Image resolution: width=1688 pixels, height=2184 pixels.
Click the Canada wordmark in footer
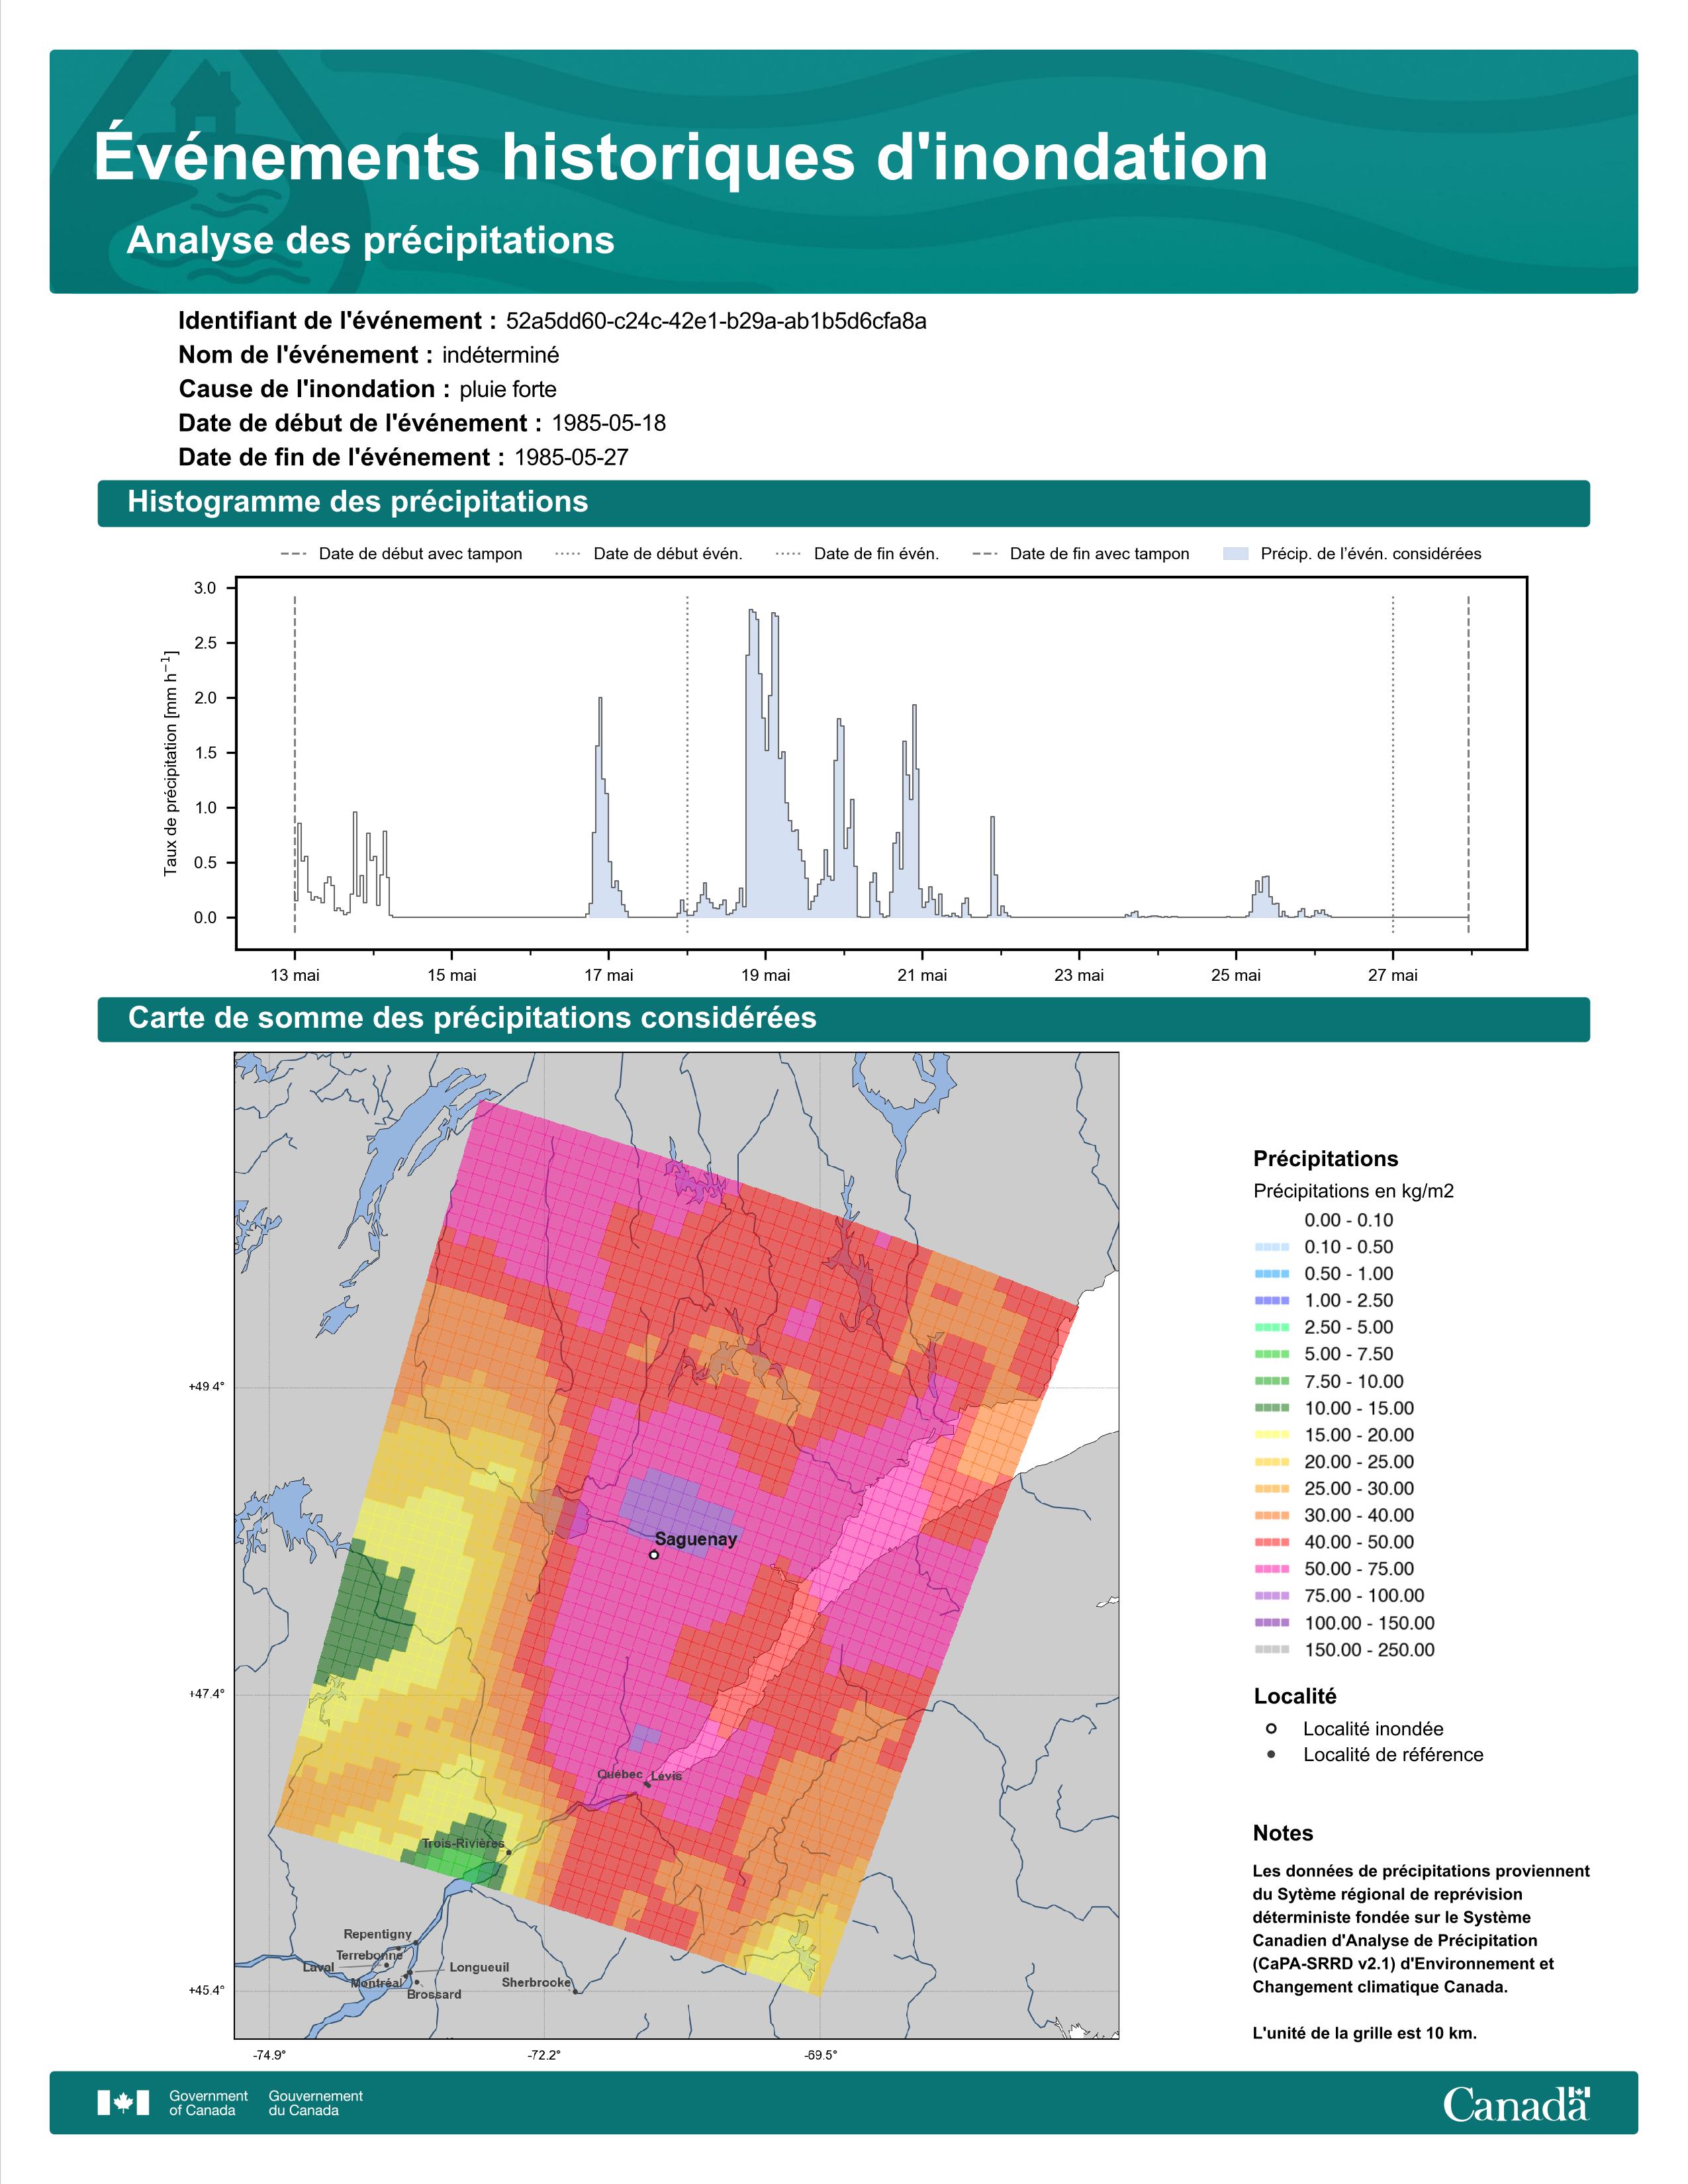pyautogui.click(x=1516, y=2104)
